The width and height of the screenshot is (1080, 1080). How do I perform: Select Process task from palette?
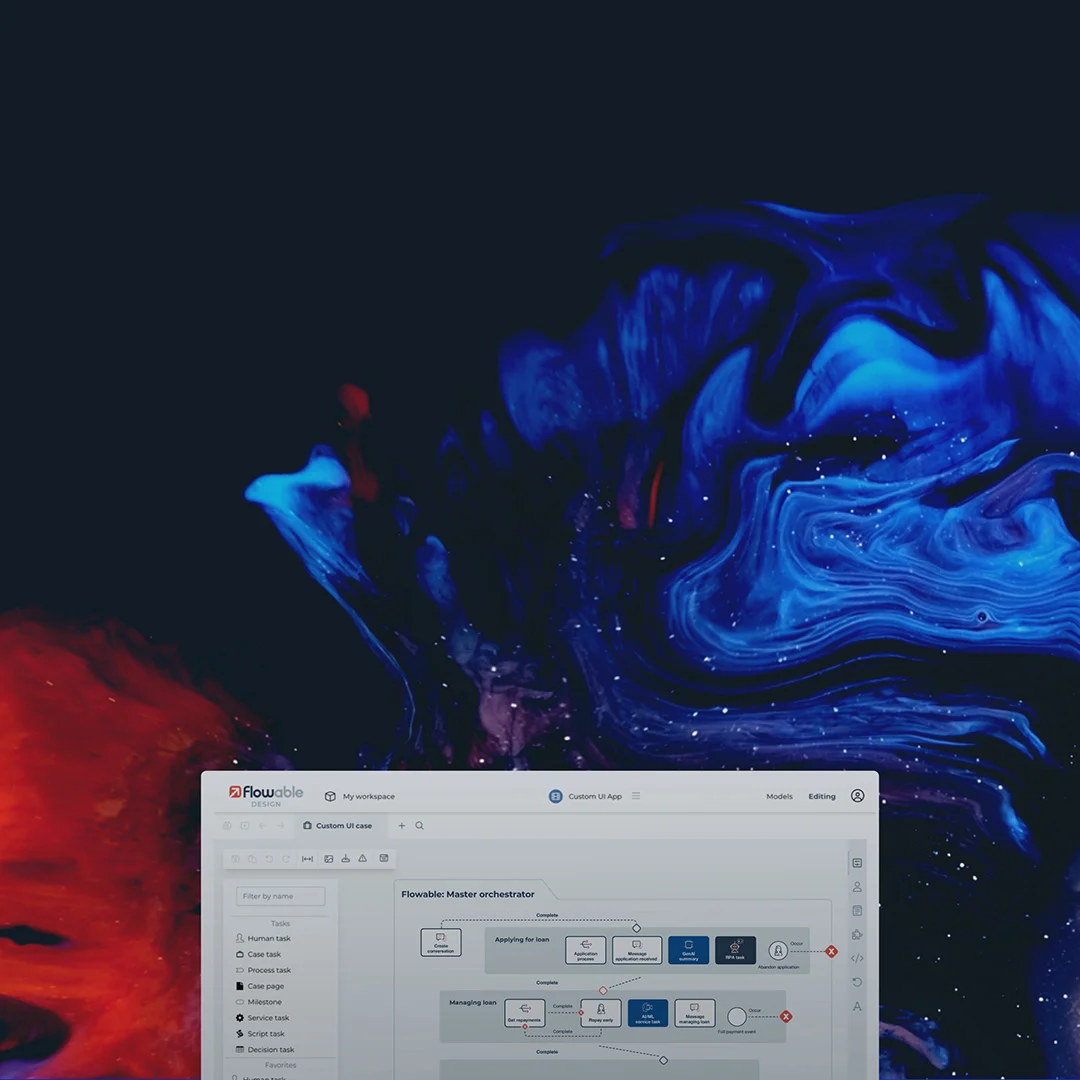tap(264, 970)
